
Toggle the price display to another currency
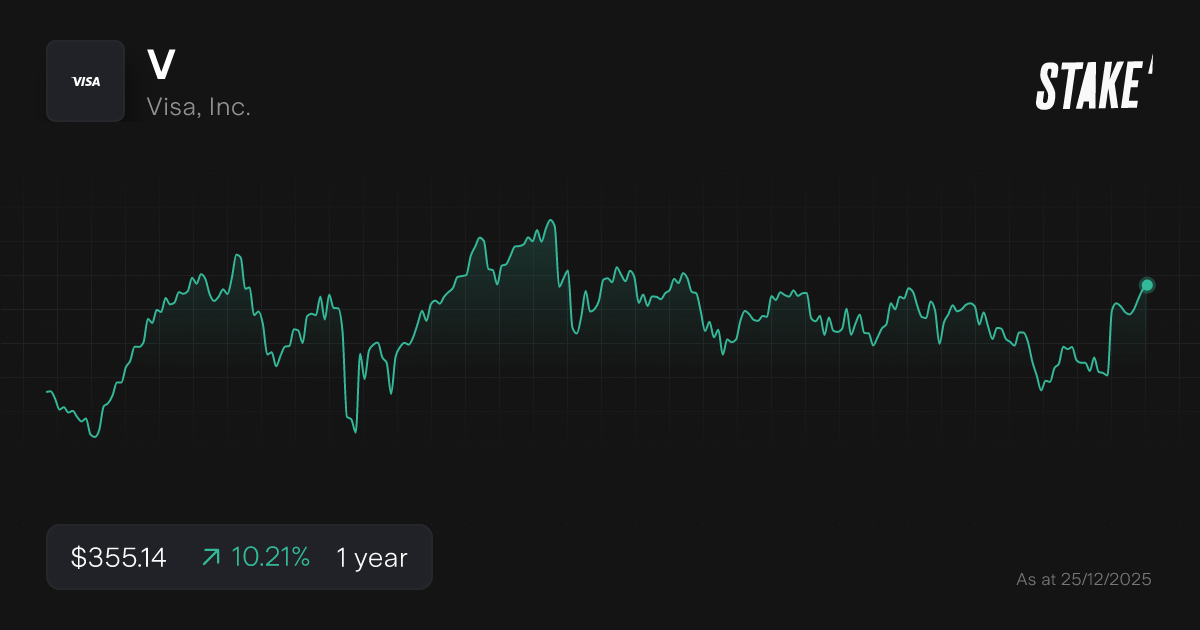click(118, 557)
